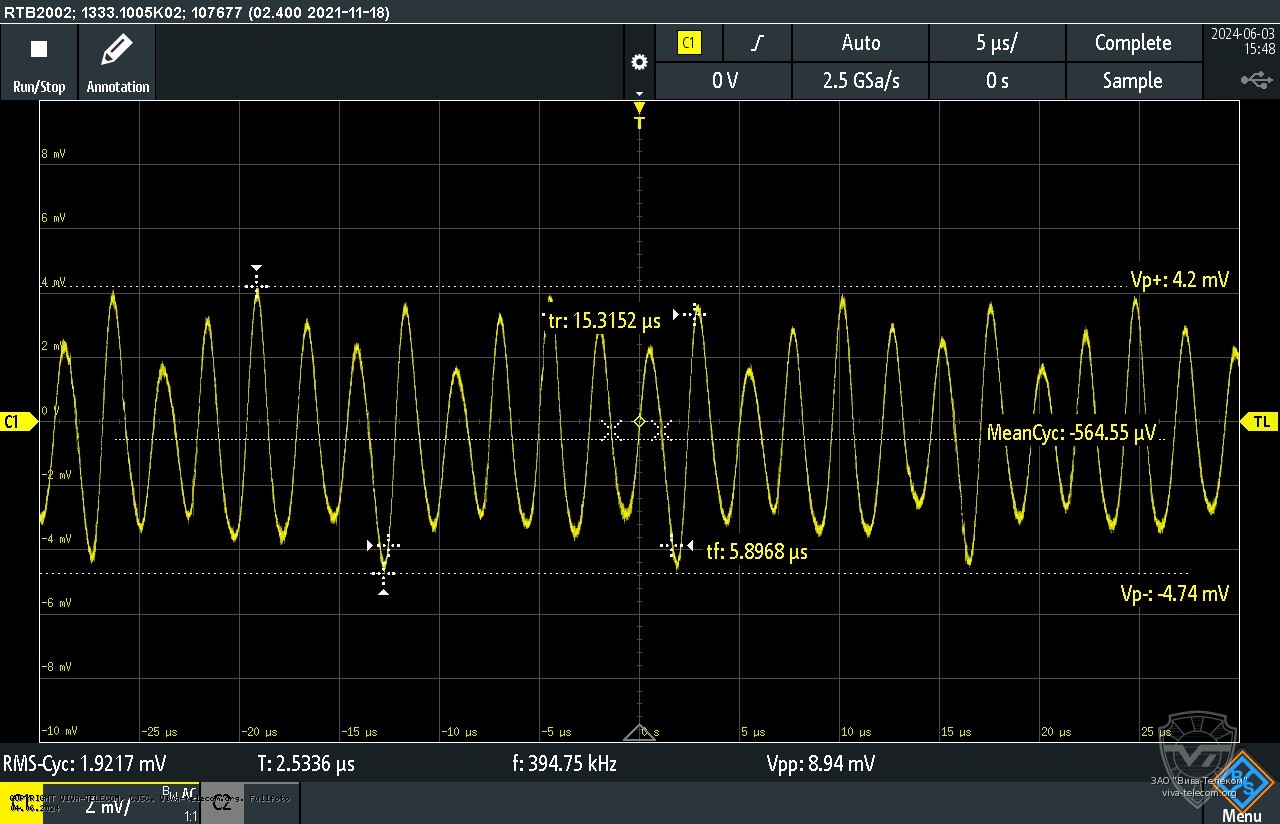Click the 0 V trigger level value
Viewport: 1280px width, 824px height.
pyautogui.click(x=724, y=81)
